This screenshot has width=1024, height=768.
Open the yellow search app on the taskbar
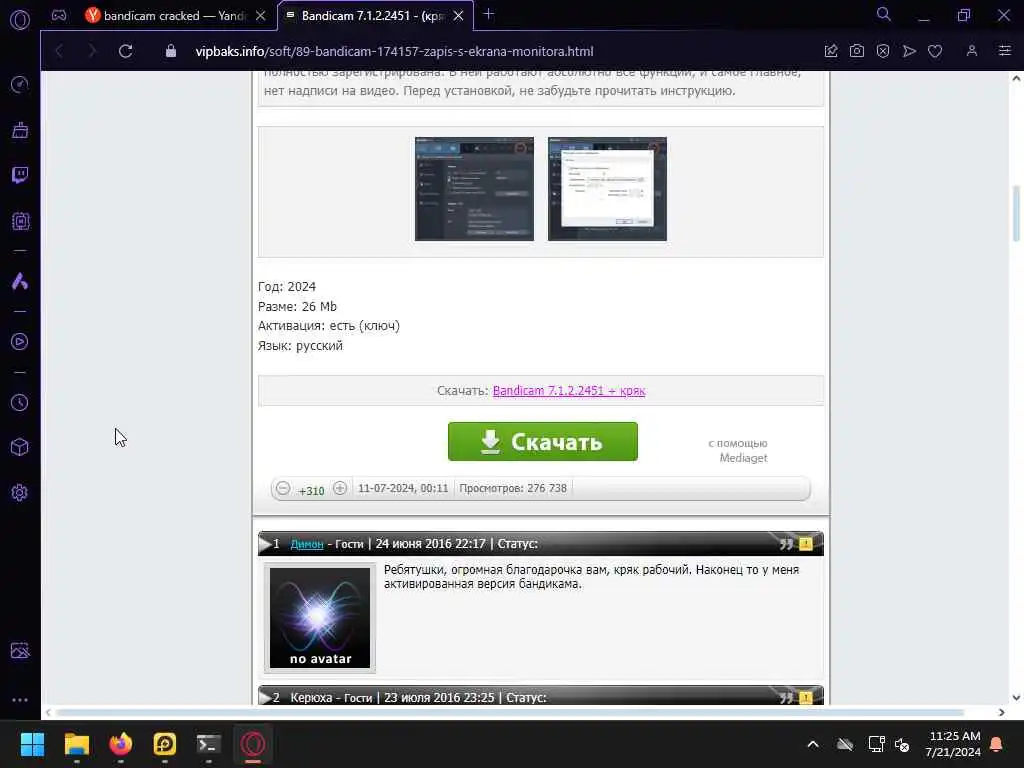(x=165, y=744)
